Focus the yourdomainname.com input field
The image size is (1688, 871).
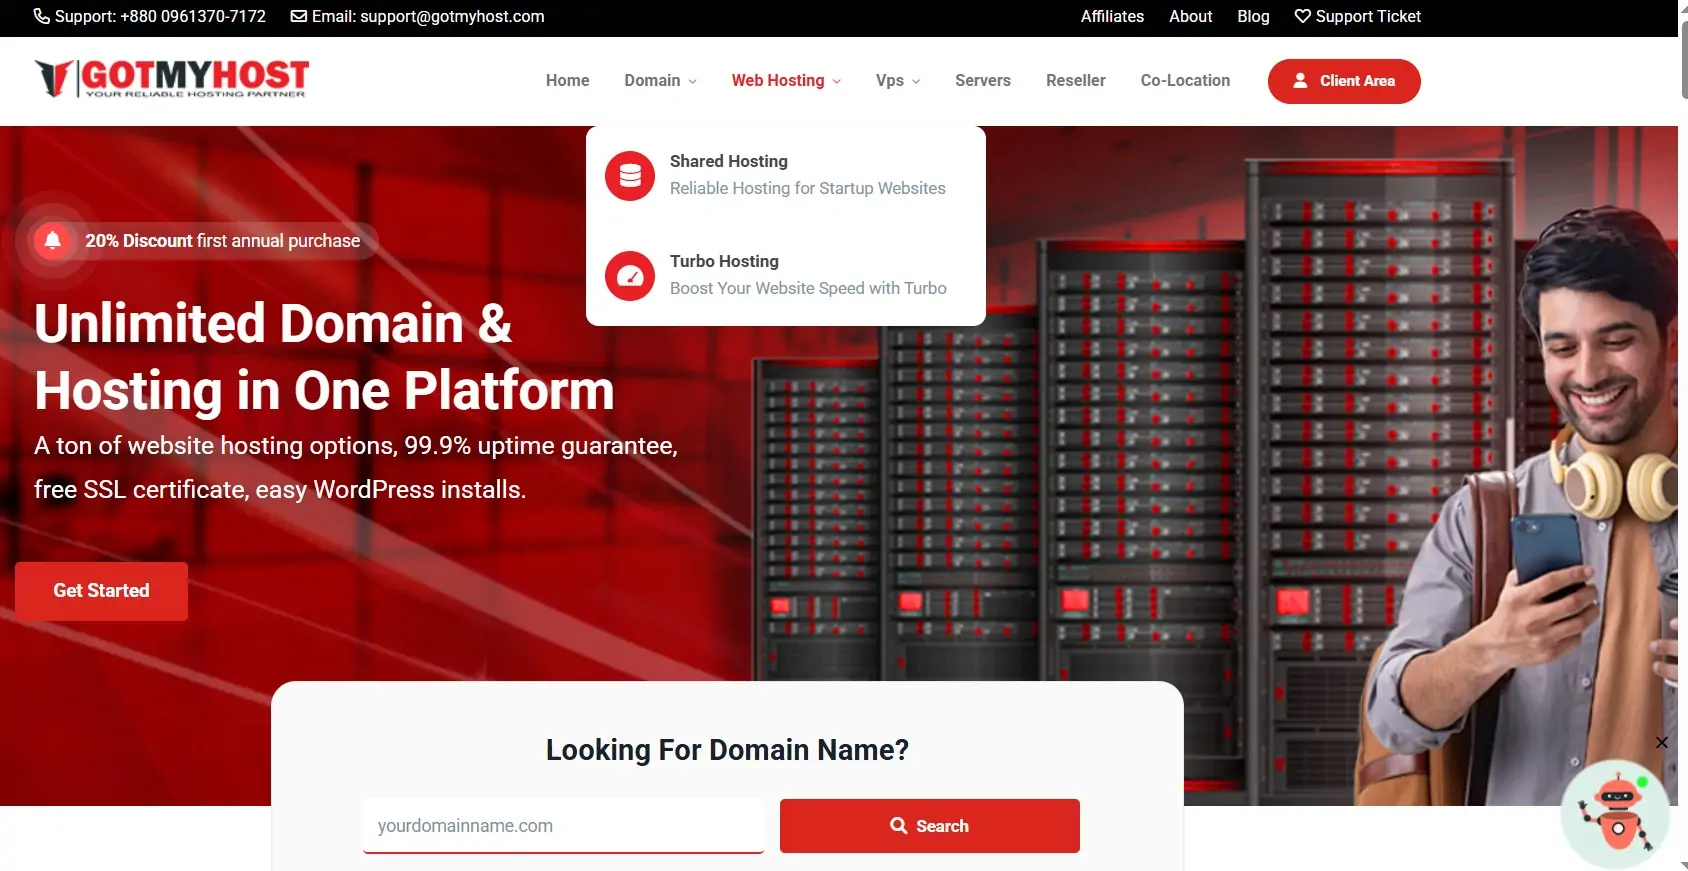click(x=563, y=826)
